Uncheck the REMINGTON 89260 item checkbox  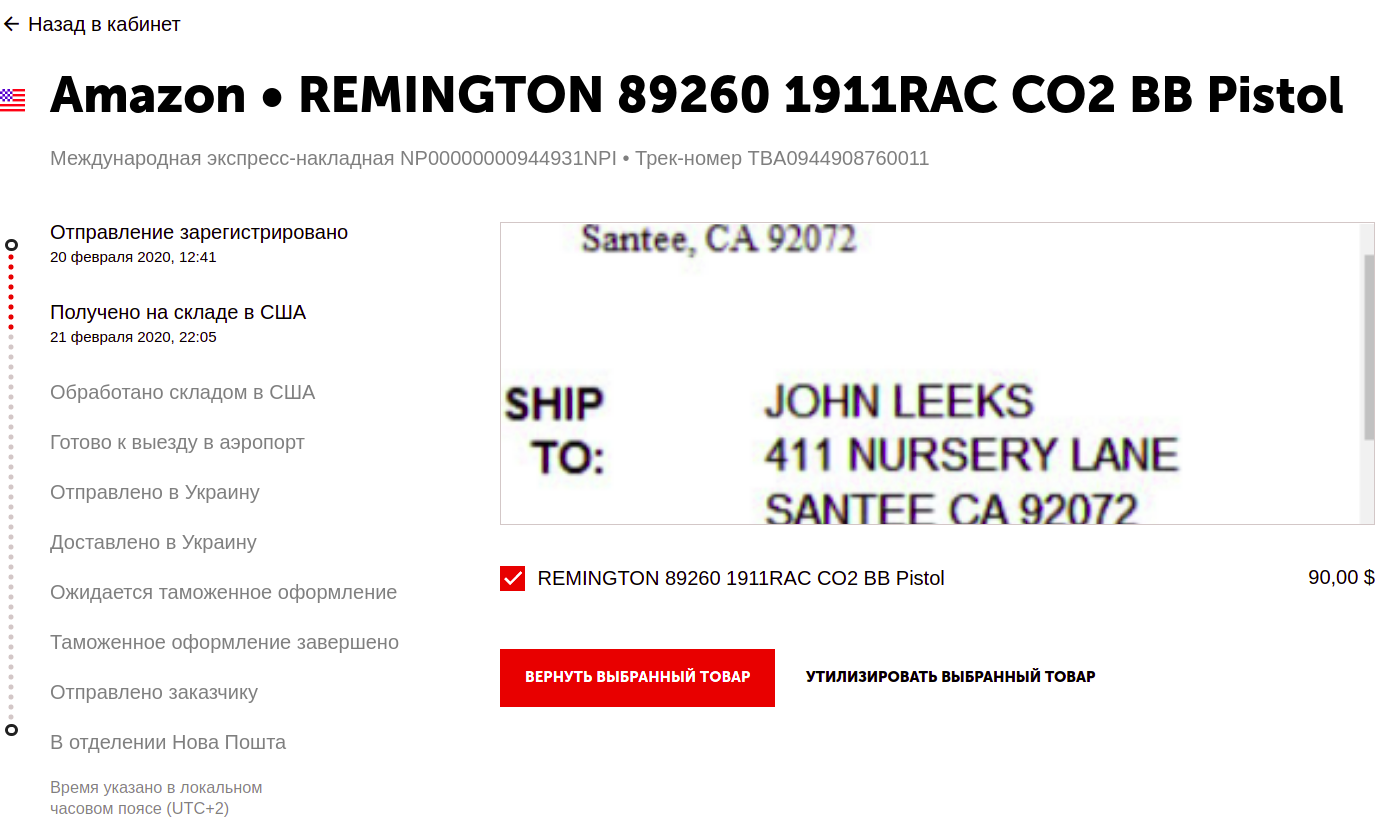click(513, 578)
